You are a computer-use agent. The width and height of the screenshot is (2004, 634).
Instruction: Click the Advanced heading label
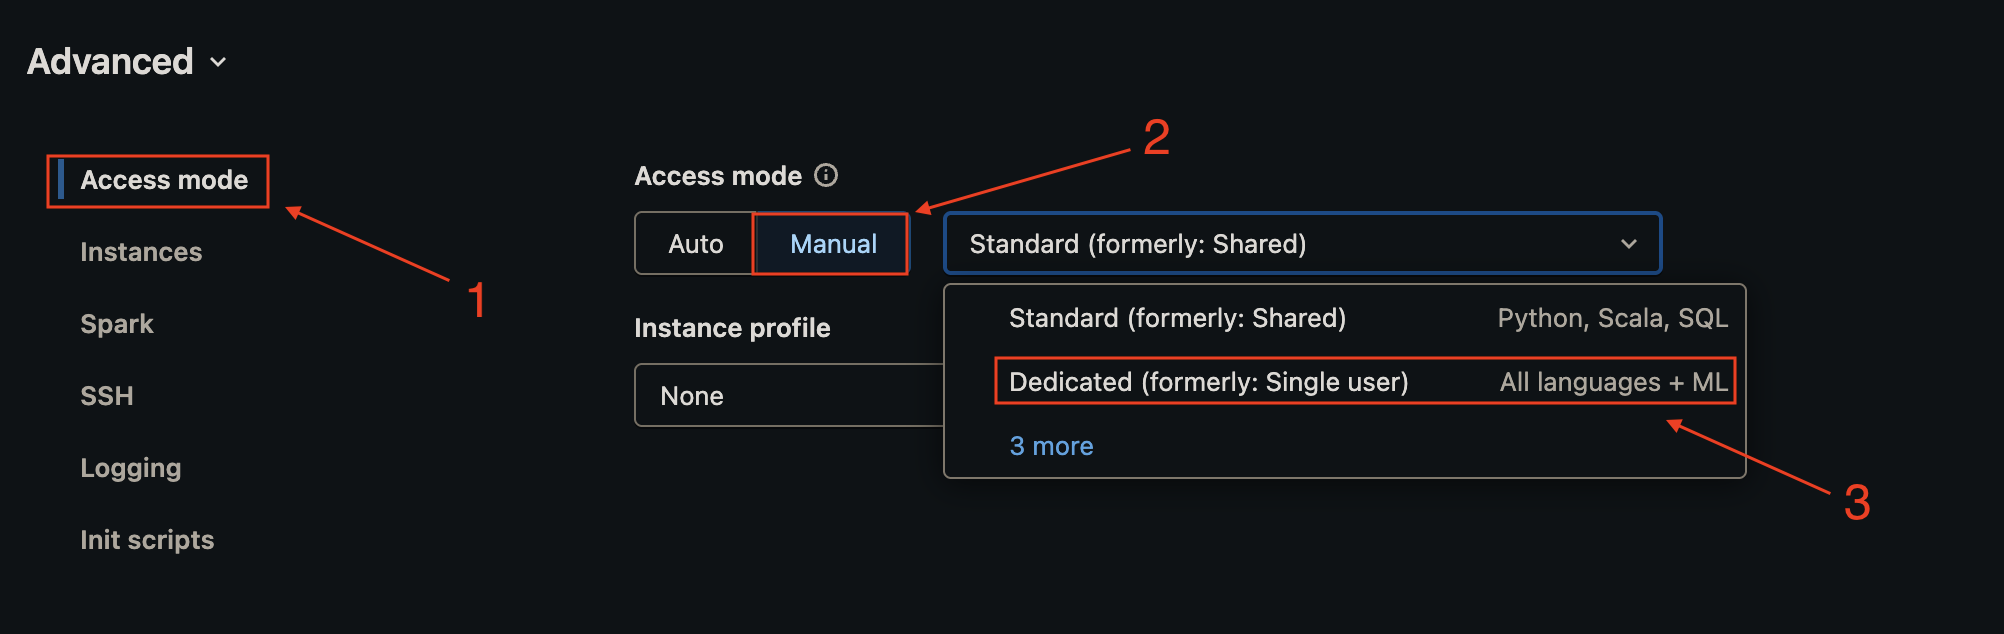pos(110,62)
